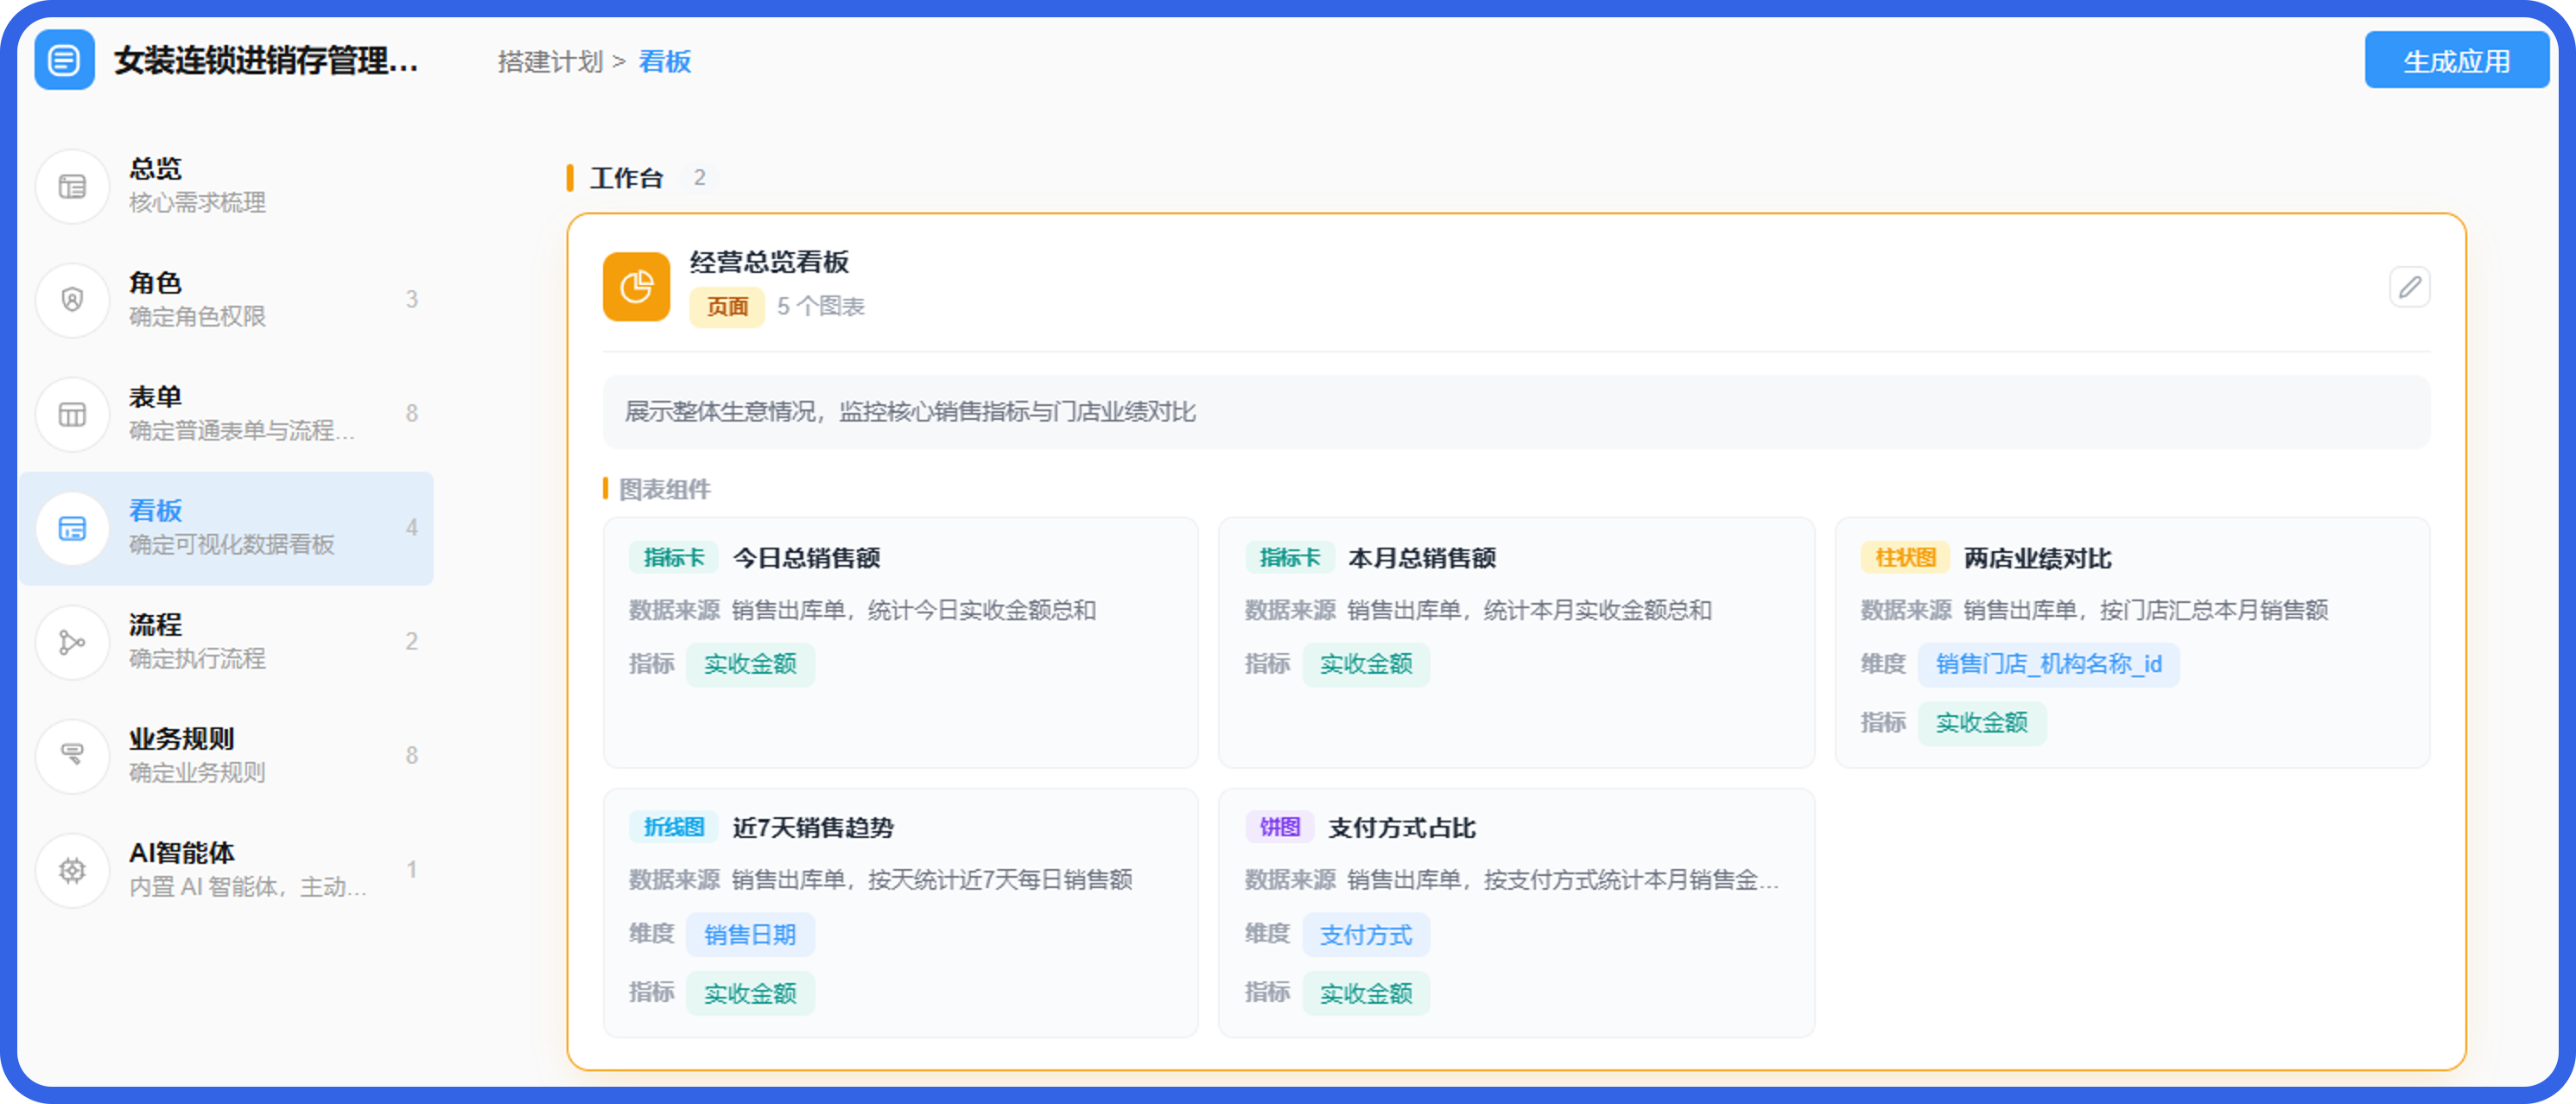This screenshot has width=2576, height=1104.
Task: Click the 柱状图 chart type label
Action: pos(1905,558)
